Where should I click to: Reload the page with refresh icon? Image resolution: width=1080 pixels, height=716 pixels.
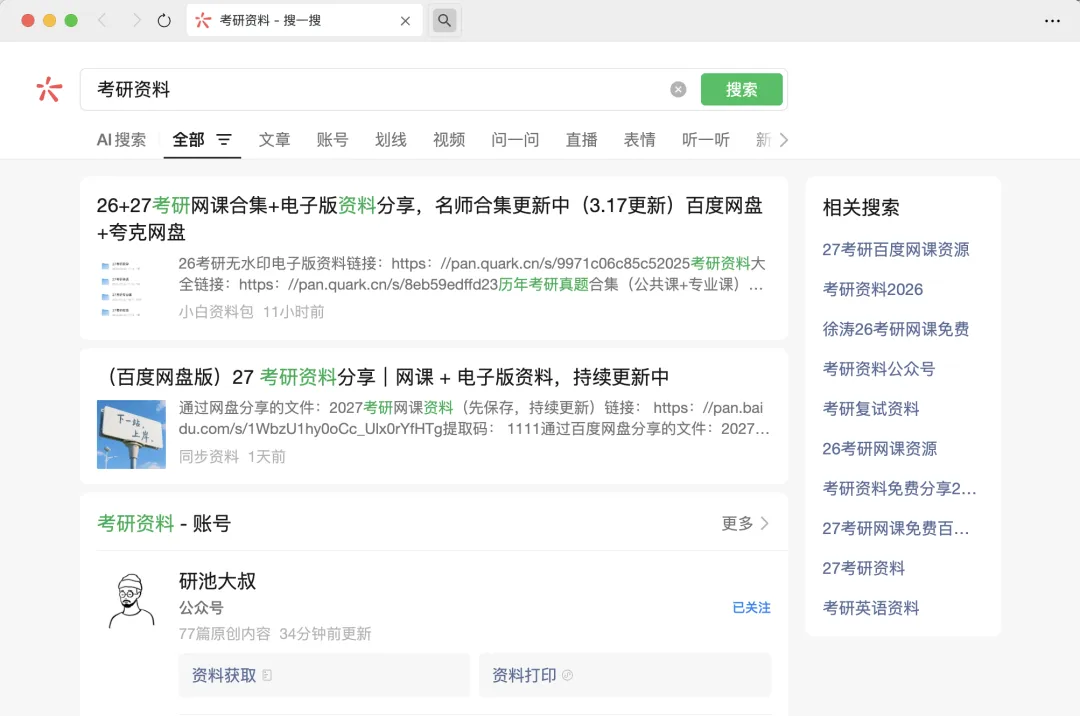164,21
